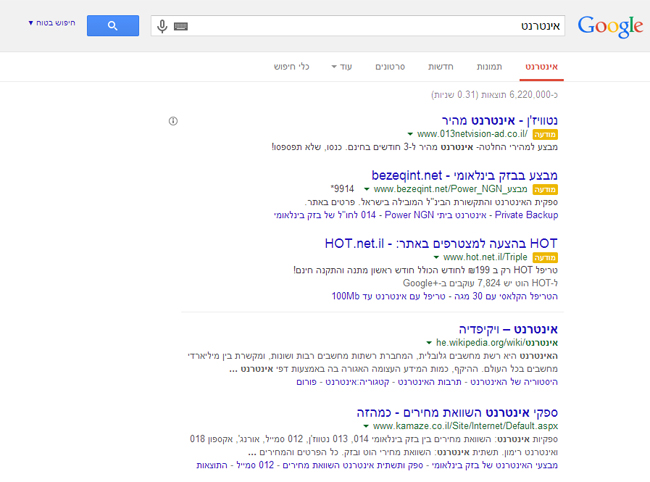The image size is (650, 482).
Task: Click the התוצאות sitelink under kamaze
Action: coord(212,465)
